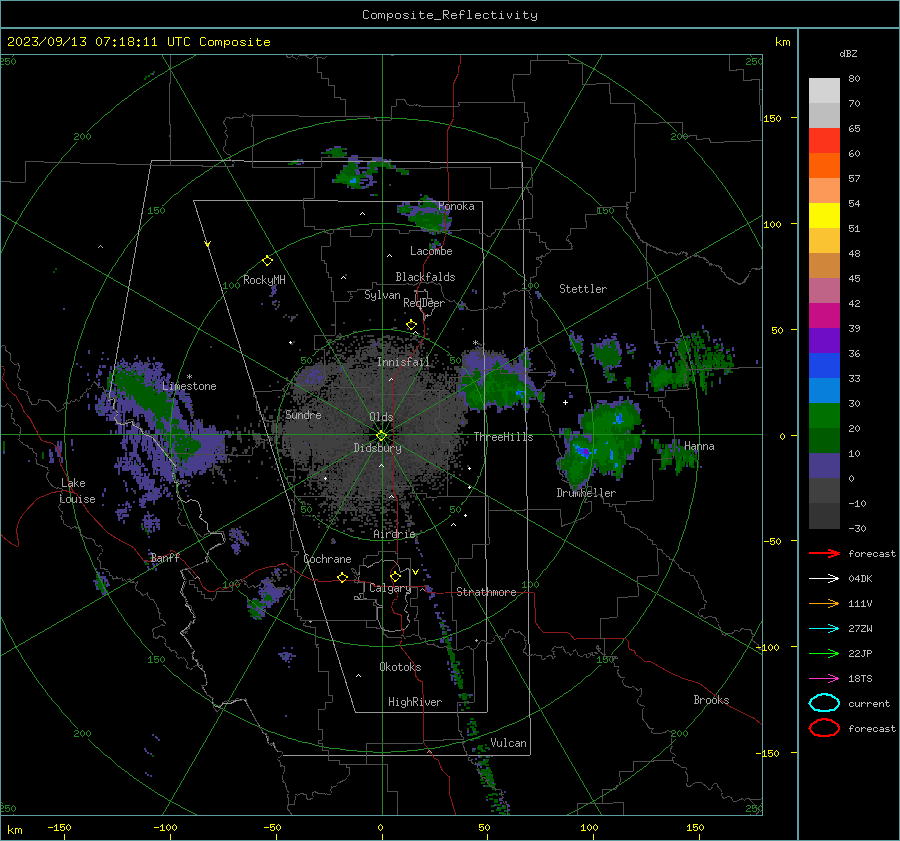Viewport: 900px width, 841px height.
Task: Click the HighRiver label
Action: 415,702
